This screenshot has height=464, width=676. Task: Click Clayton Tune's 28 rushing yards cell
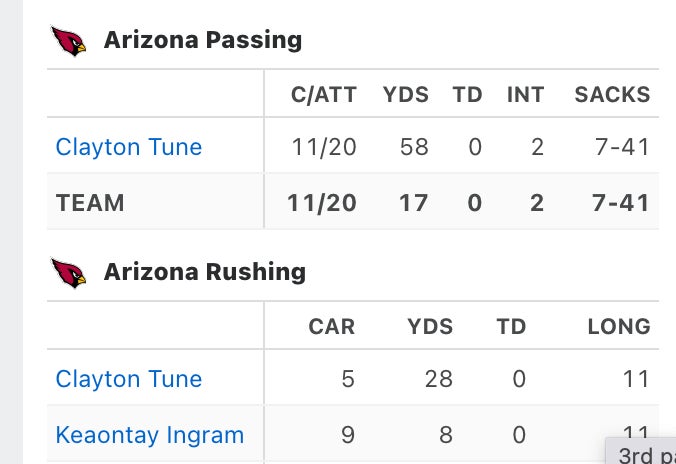[x=438, y=379]
